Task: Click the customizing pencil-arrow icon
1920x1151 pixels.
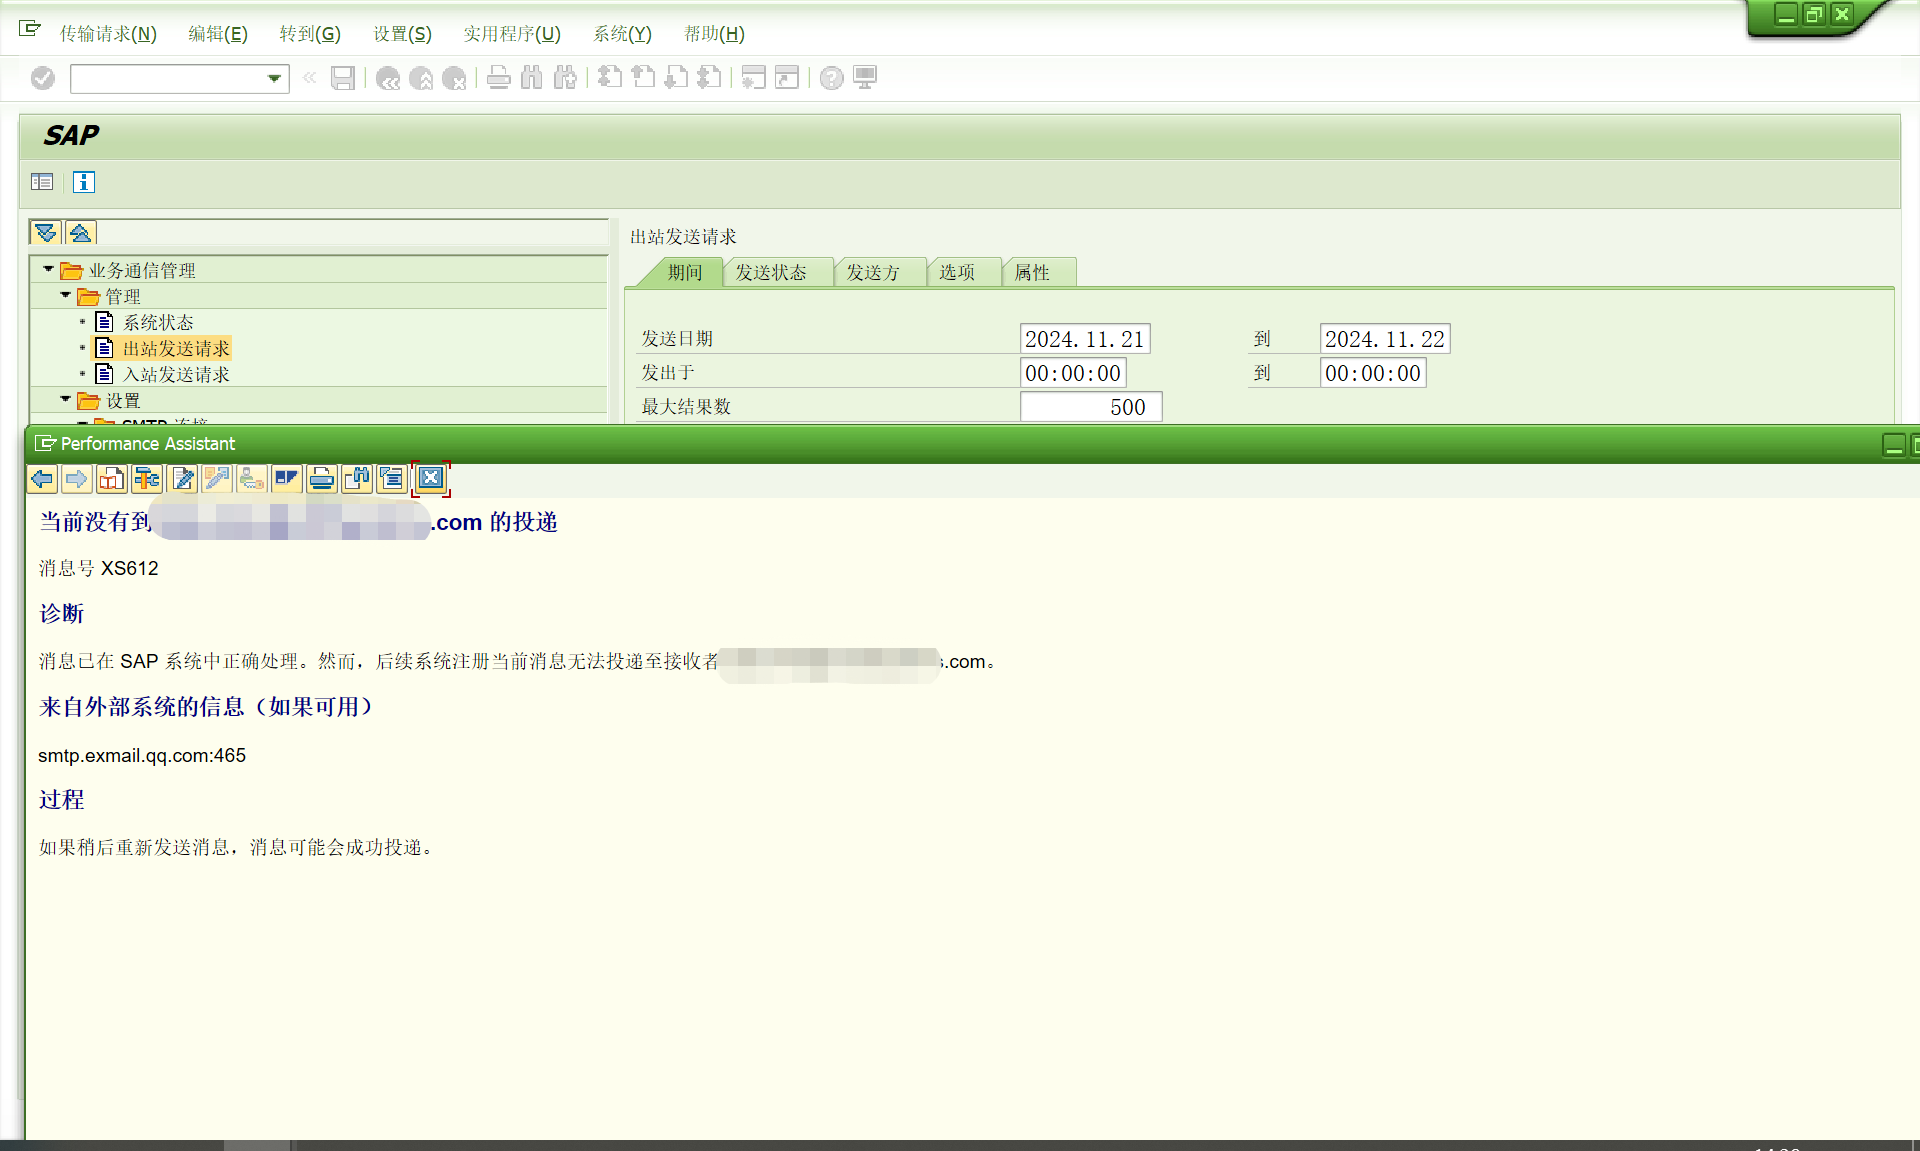Action: coord(217,479)
